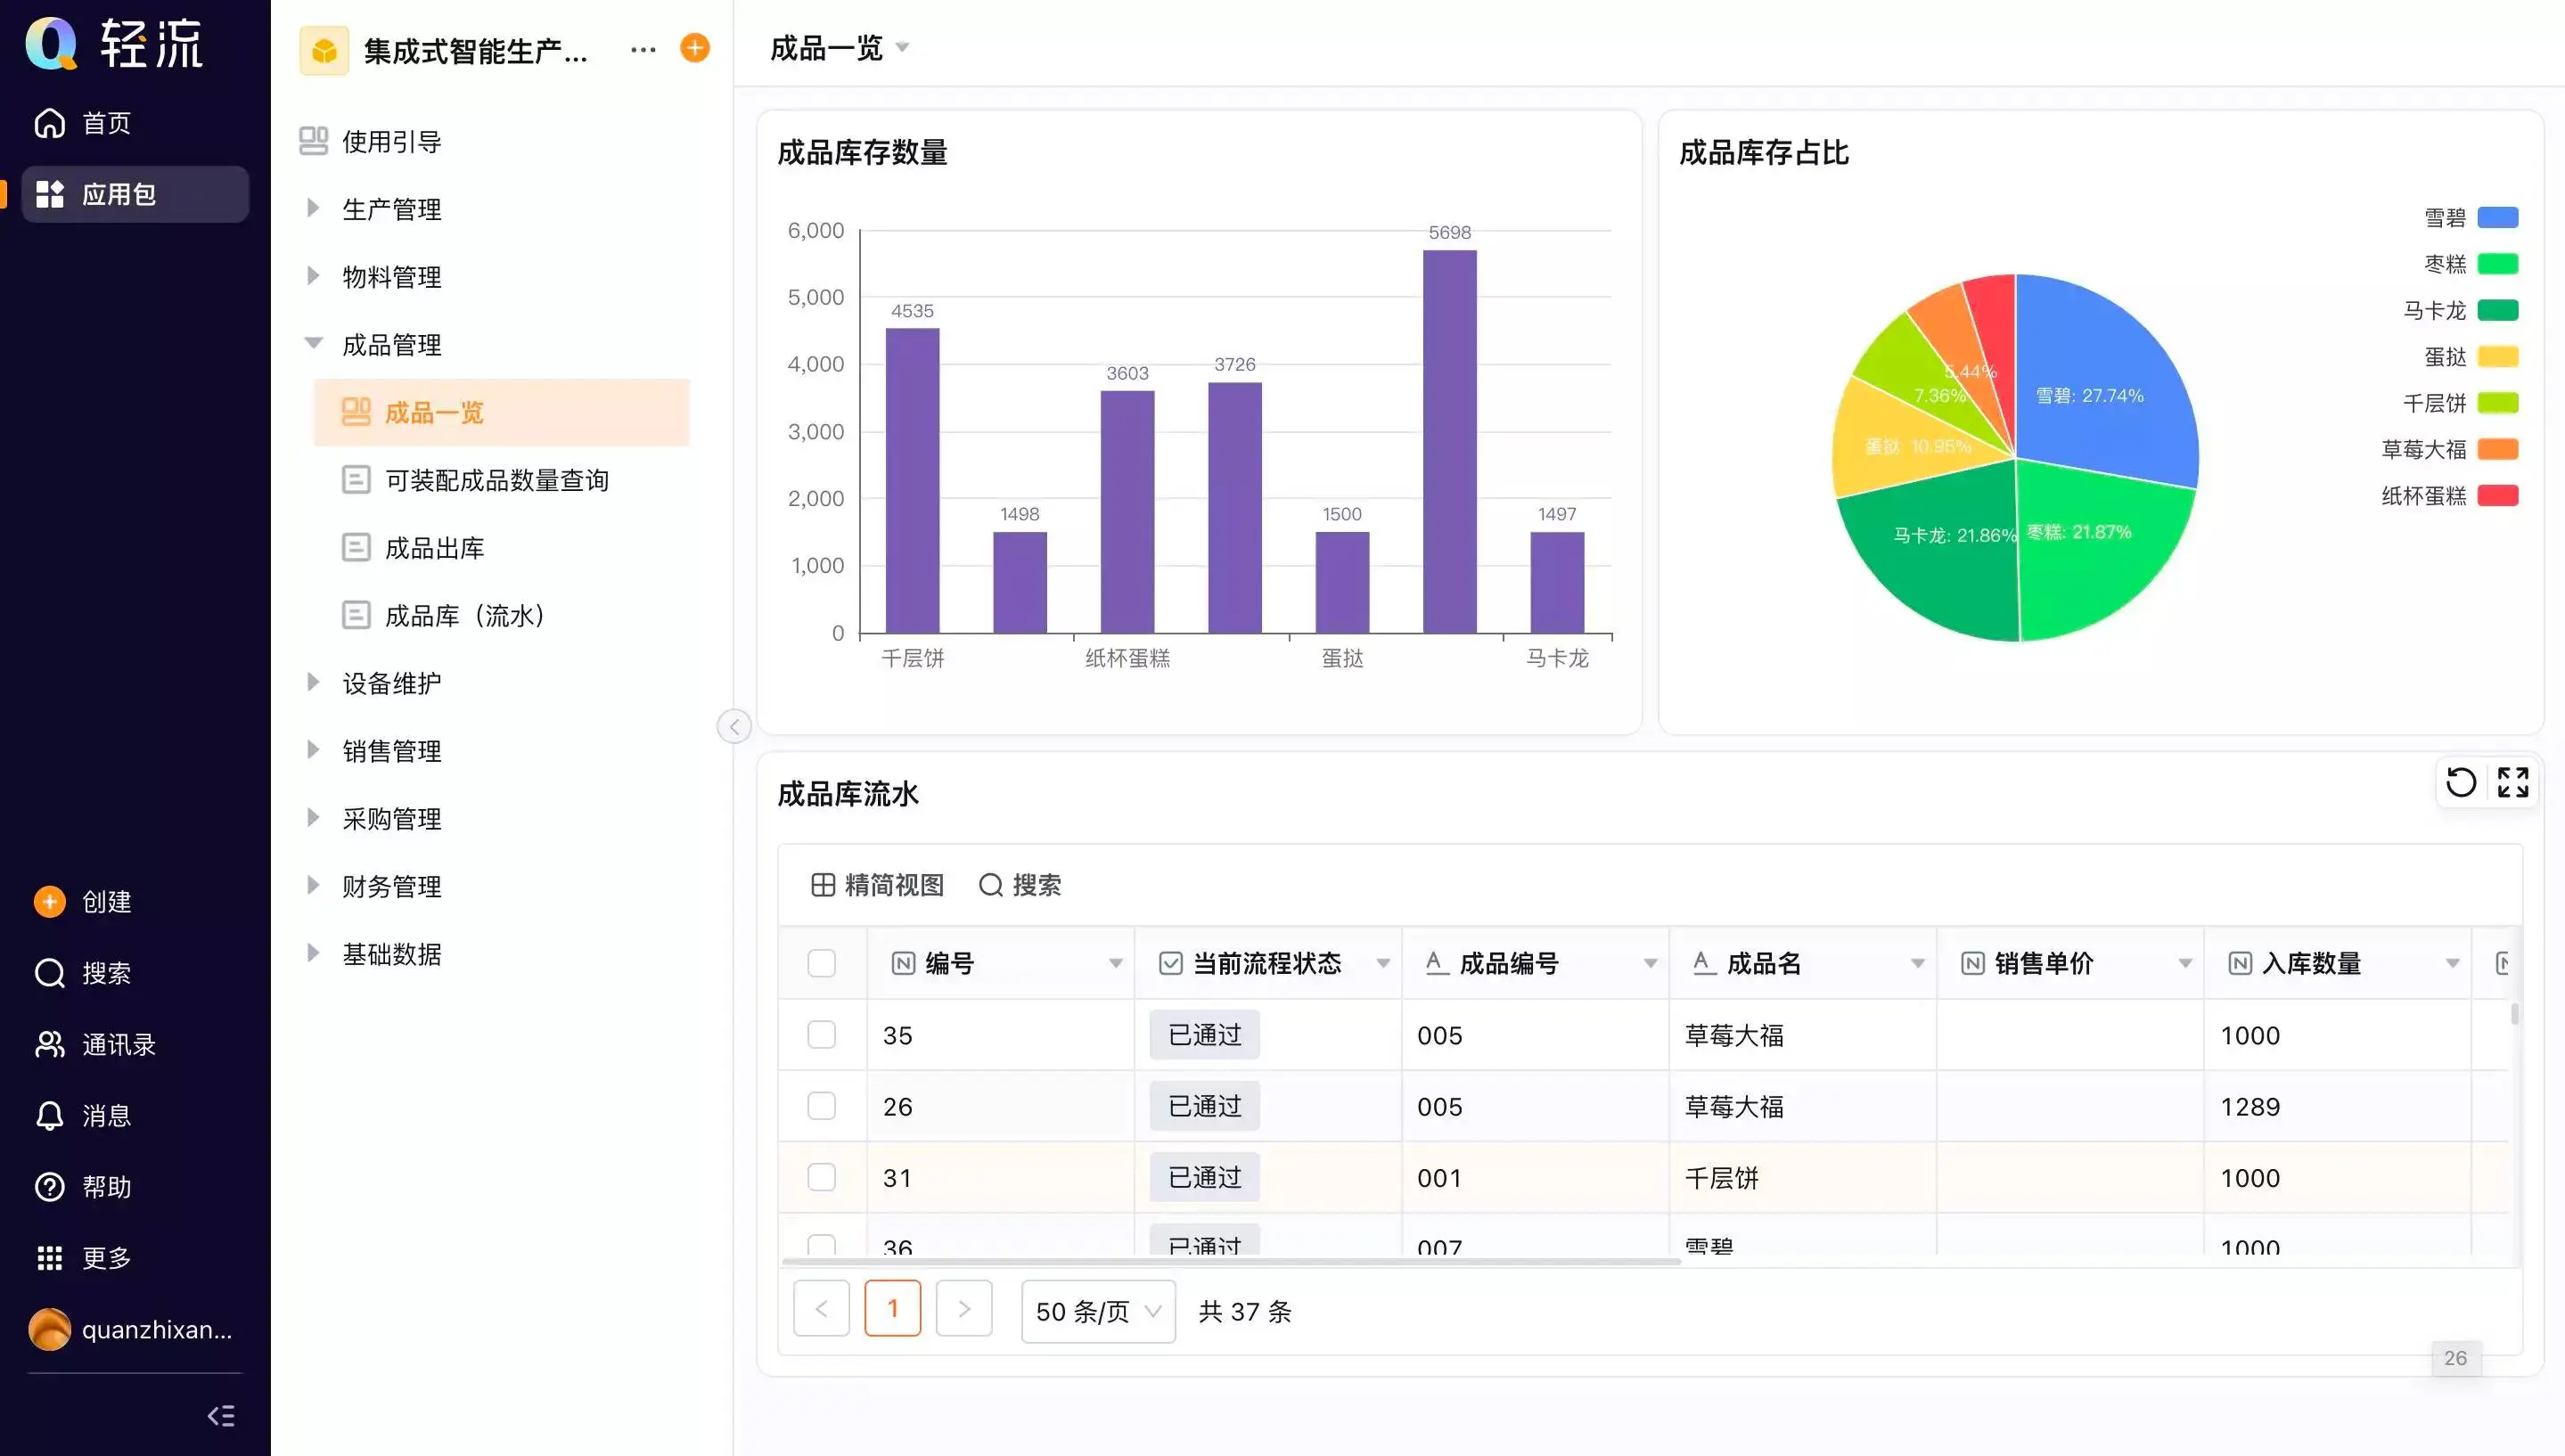The width and height of the screenshot is (2565, 1456).
Task: Tick the checkbox for row 35
Action: pyautogui.click(x=821, y=1034)
